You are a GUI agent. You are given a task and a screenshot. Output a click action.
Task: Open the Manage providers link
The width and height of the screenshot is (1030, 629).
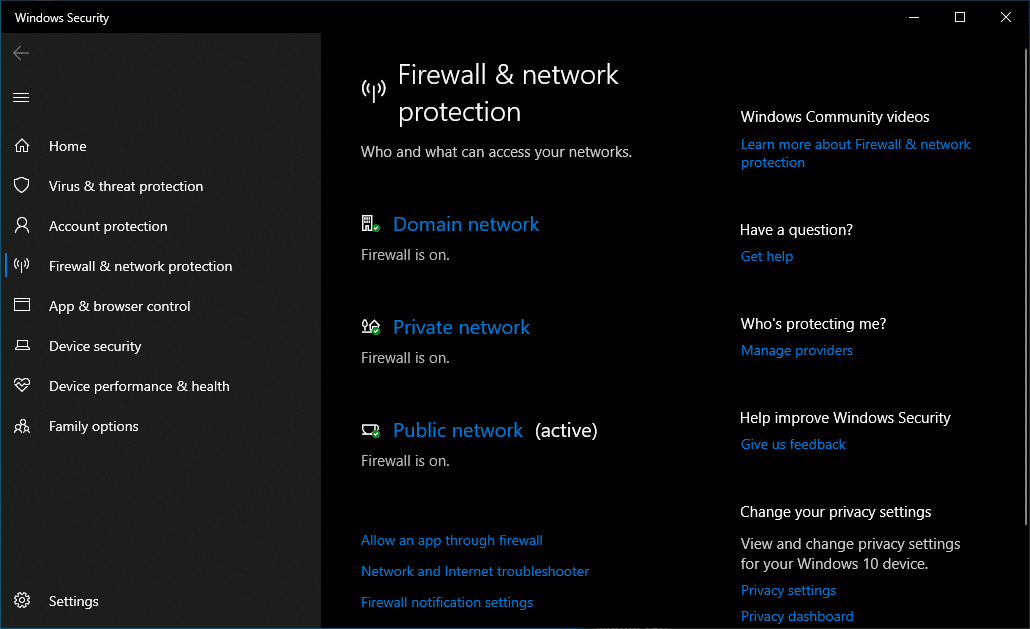coord(797,350)
